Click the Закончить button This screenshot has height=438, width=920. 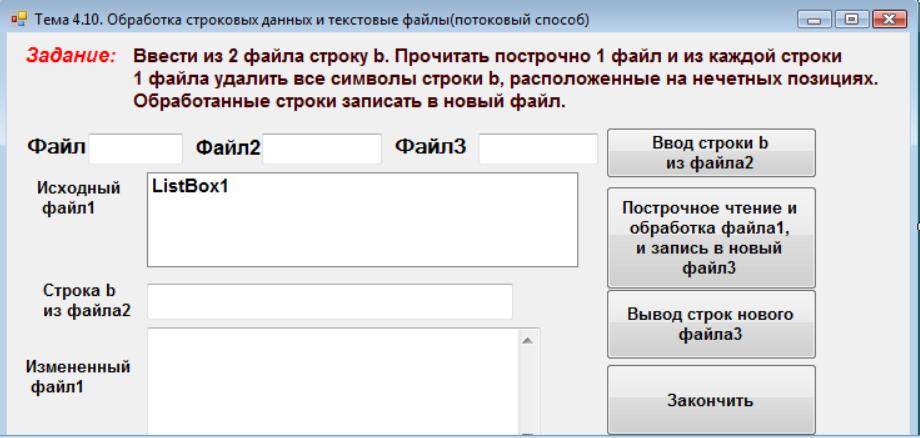pyautogui.click(x=711, y=401)
